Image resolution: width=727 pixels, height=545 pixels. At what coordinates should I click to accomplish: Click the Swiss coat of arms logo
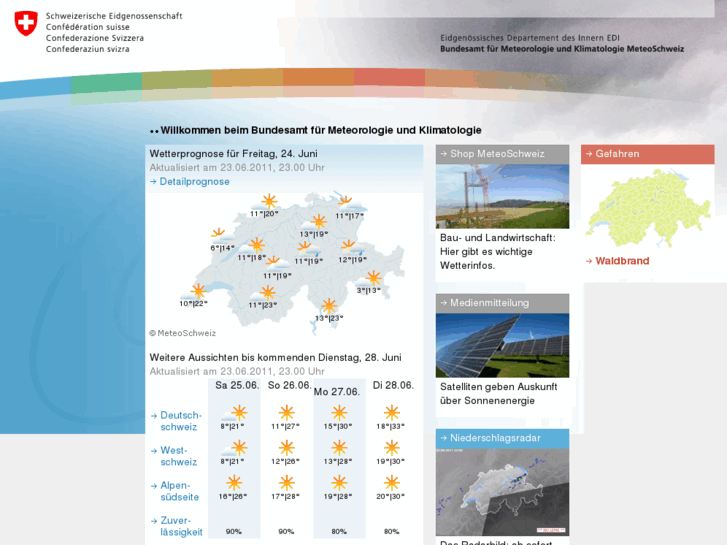click(26, 24)
